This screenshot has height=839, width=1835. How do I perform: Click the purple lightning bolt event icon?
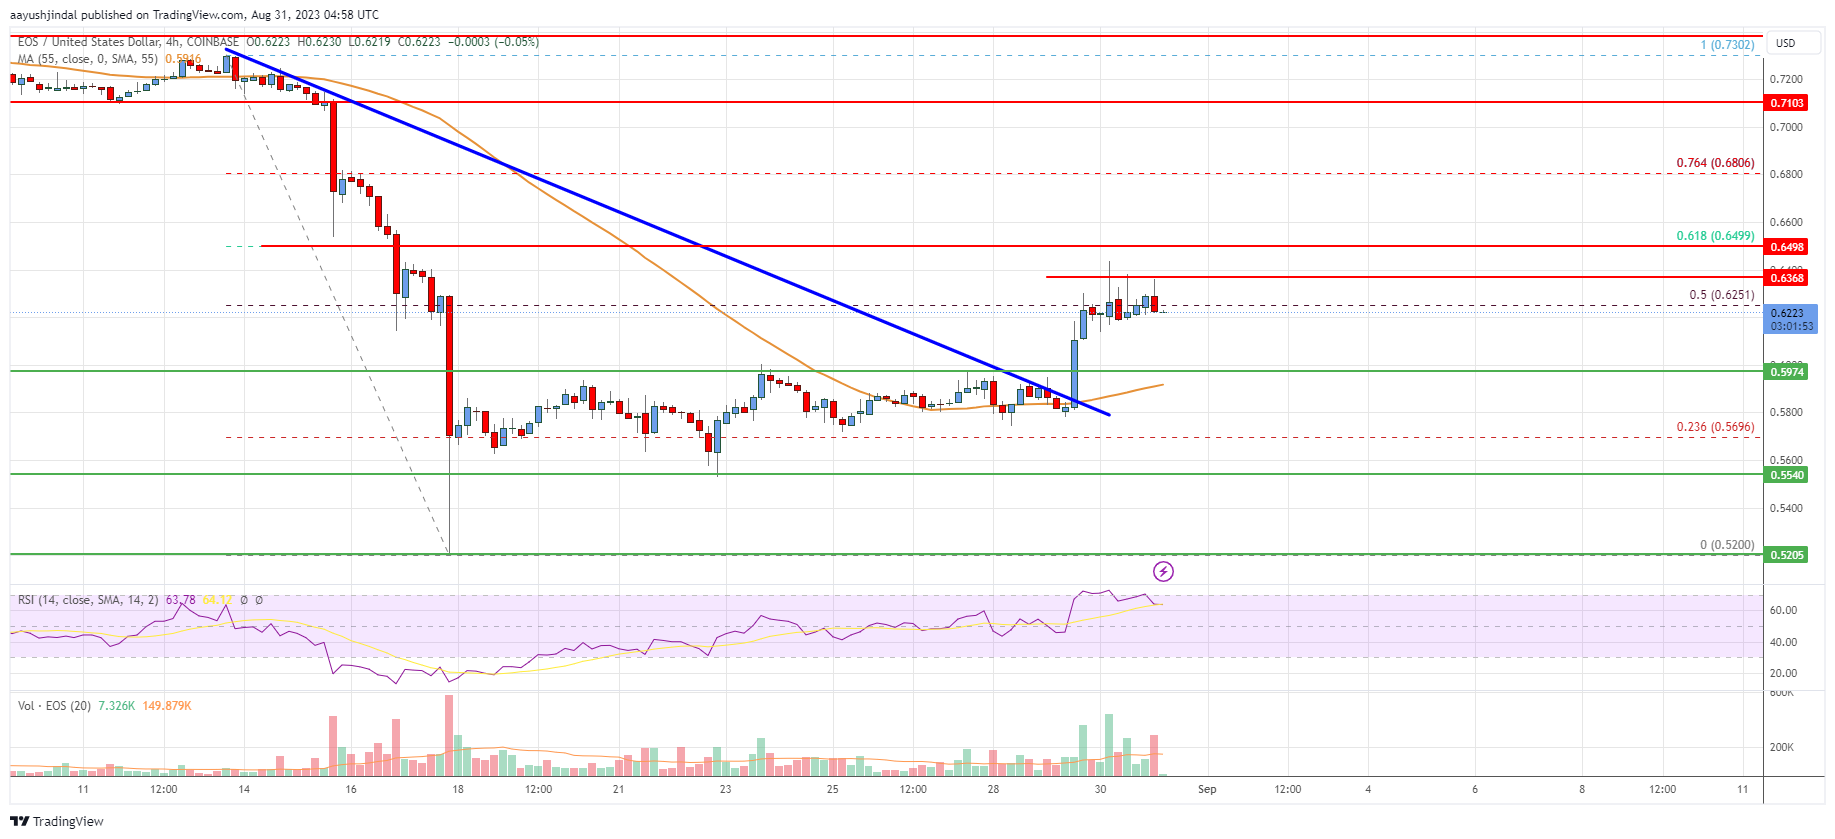point(1163,572)
